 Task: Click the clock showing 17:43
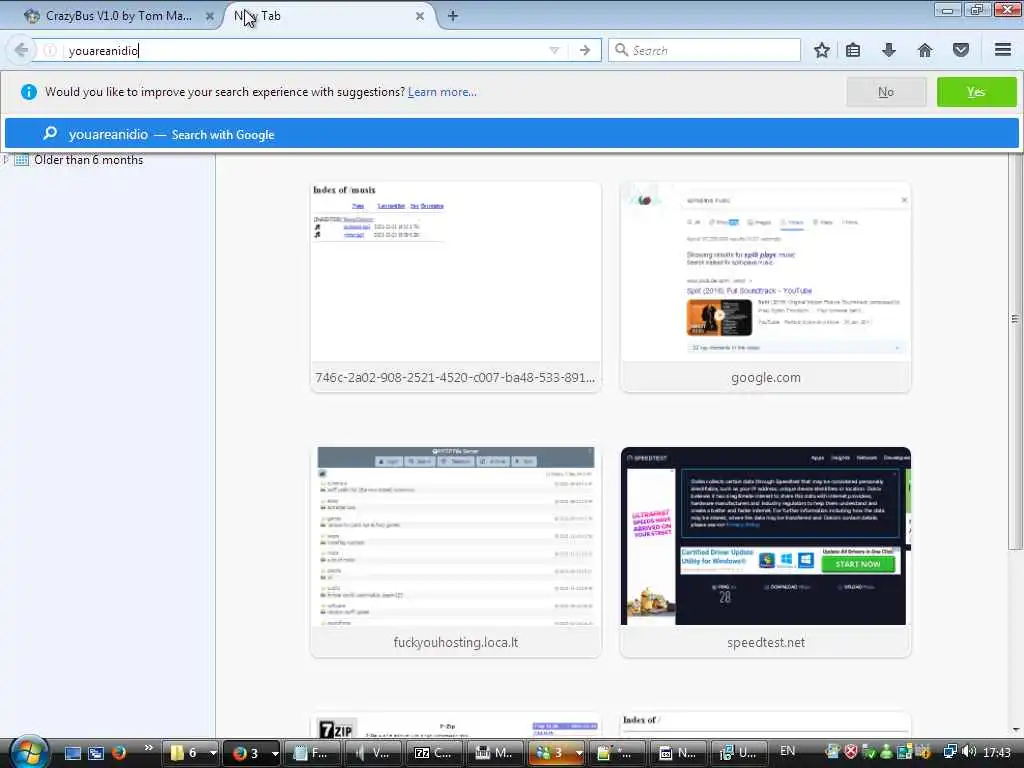click(997, 752)
